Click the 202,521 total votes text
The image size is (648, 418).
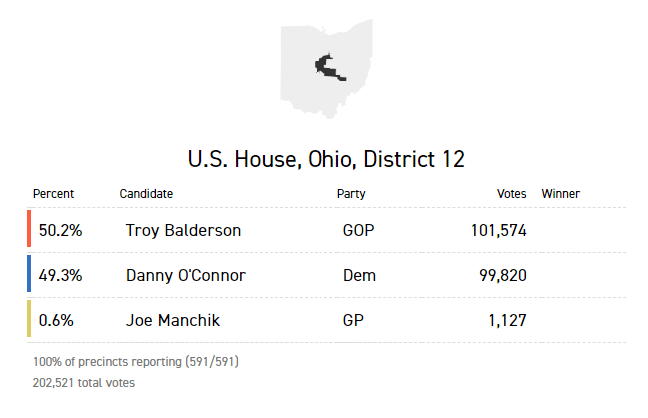tap(84, 383)
